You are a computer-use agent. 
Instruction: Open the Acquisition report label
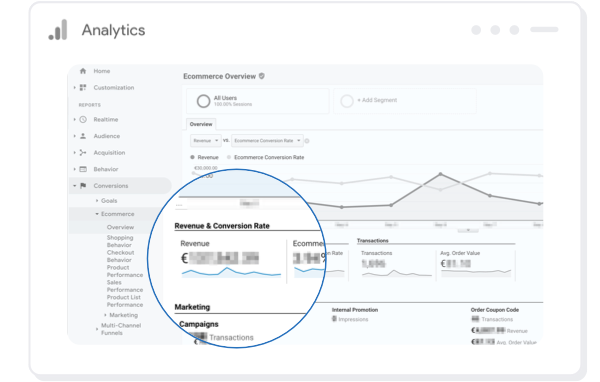[109, 153]
